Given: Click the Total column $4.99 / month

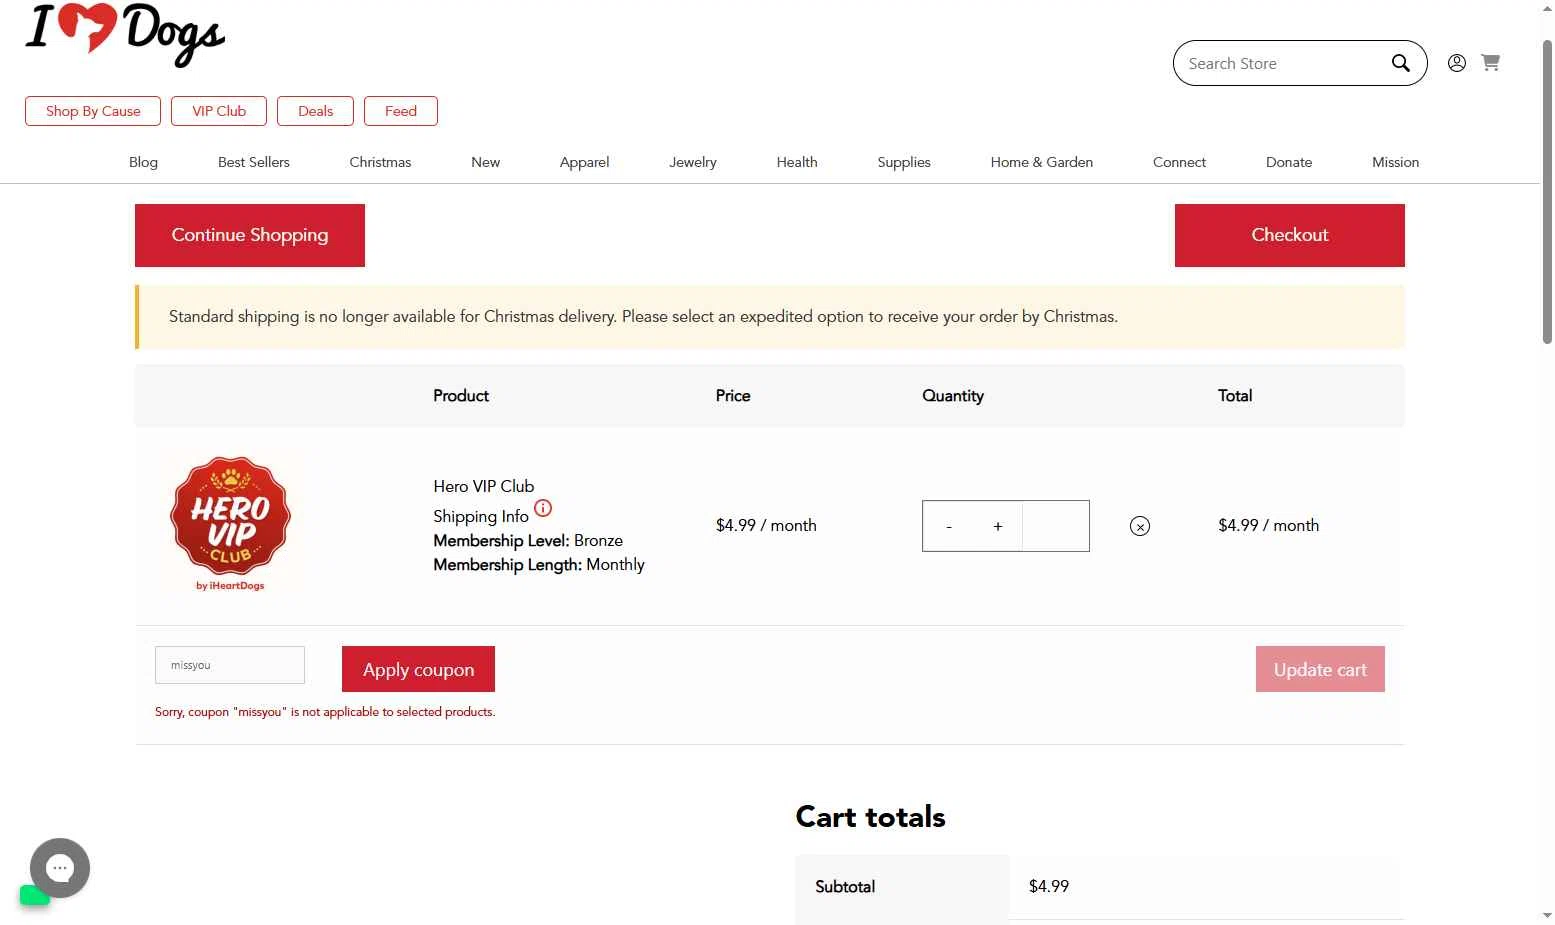Looking at the screenshot, I should coord(1268,525).
